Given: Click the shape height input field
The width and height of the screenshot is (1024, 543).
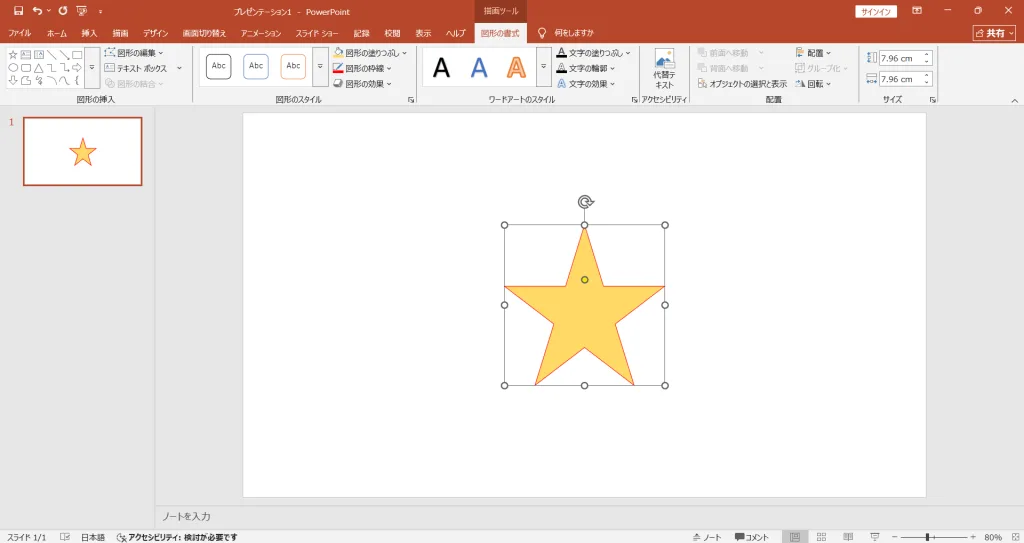Looking at the screenshot, I should click(x=904, y=58).
